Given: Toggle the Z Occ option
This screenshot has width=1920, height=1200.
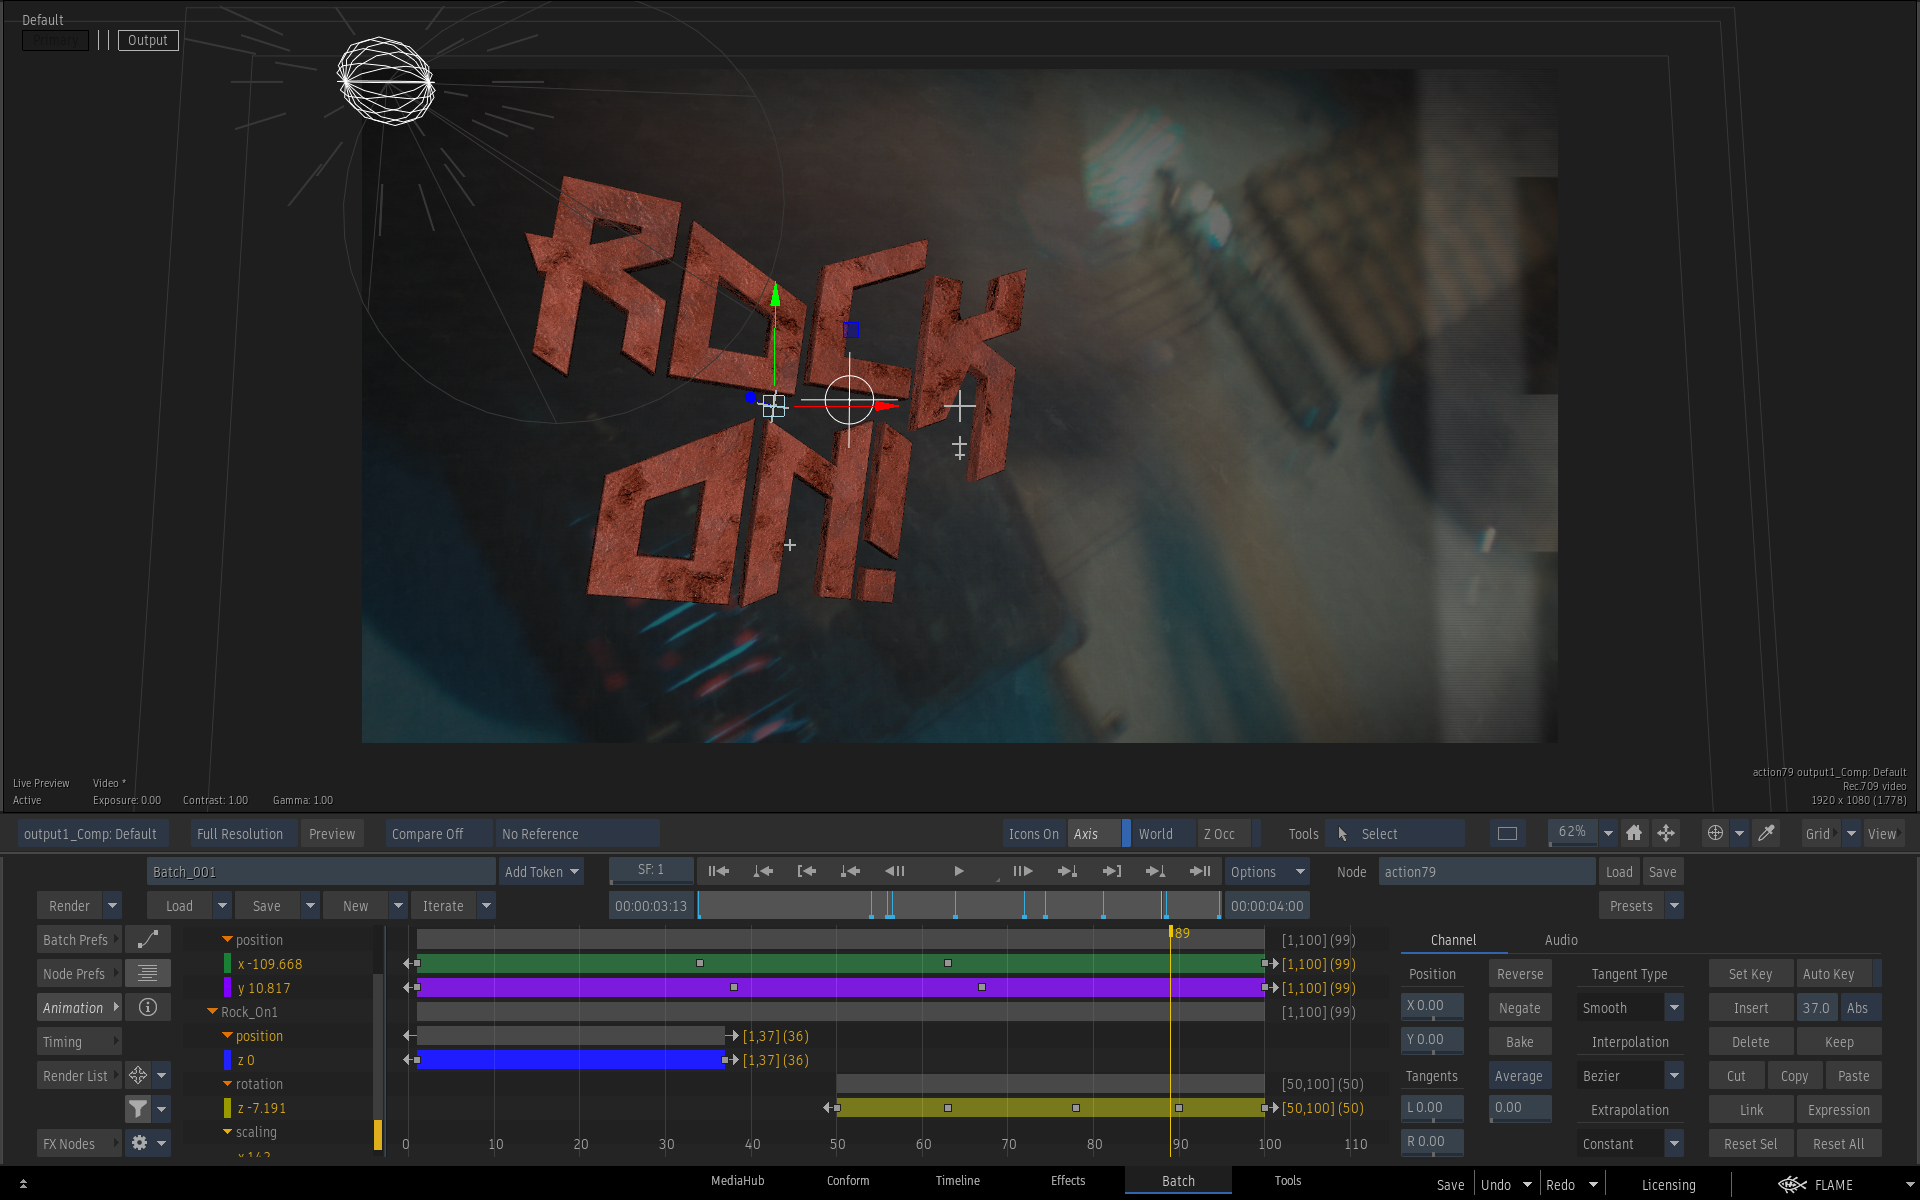Looking at the screenshot, I should tap(1219, 834).
